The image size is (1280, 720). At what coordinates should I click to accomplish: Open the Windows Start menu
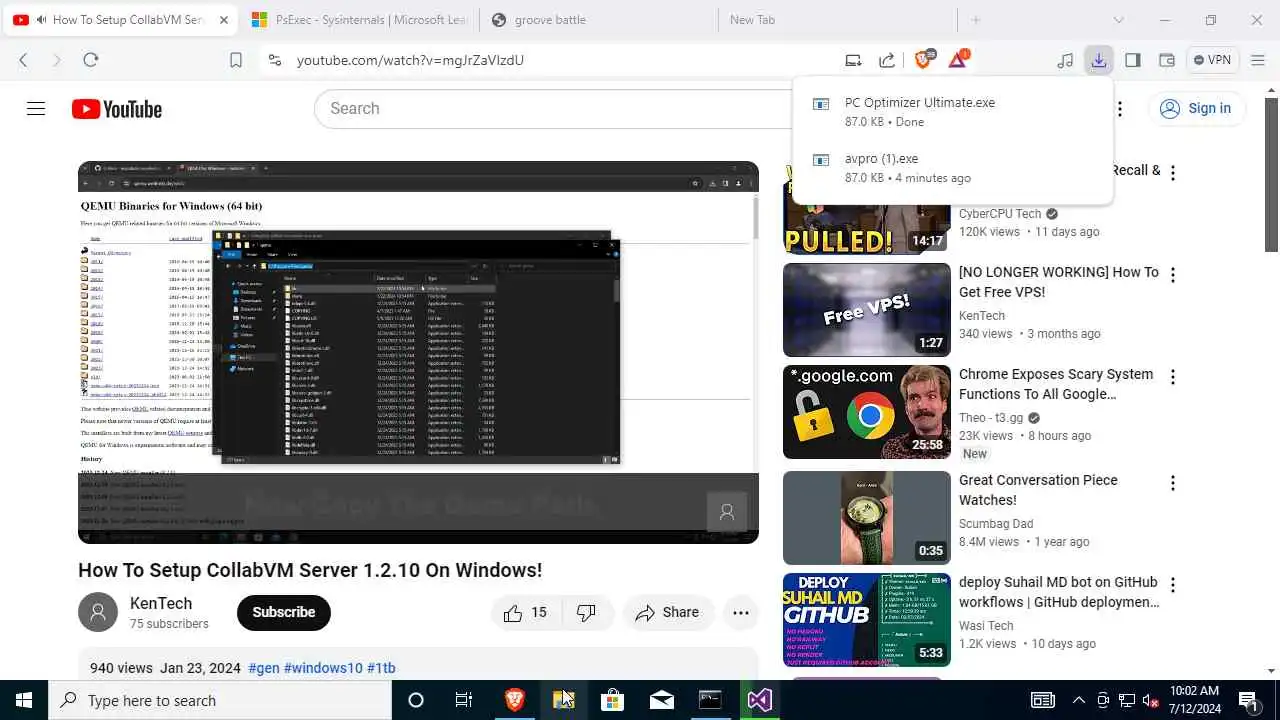click(24, 700)
